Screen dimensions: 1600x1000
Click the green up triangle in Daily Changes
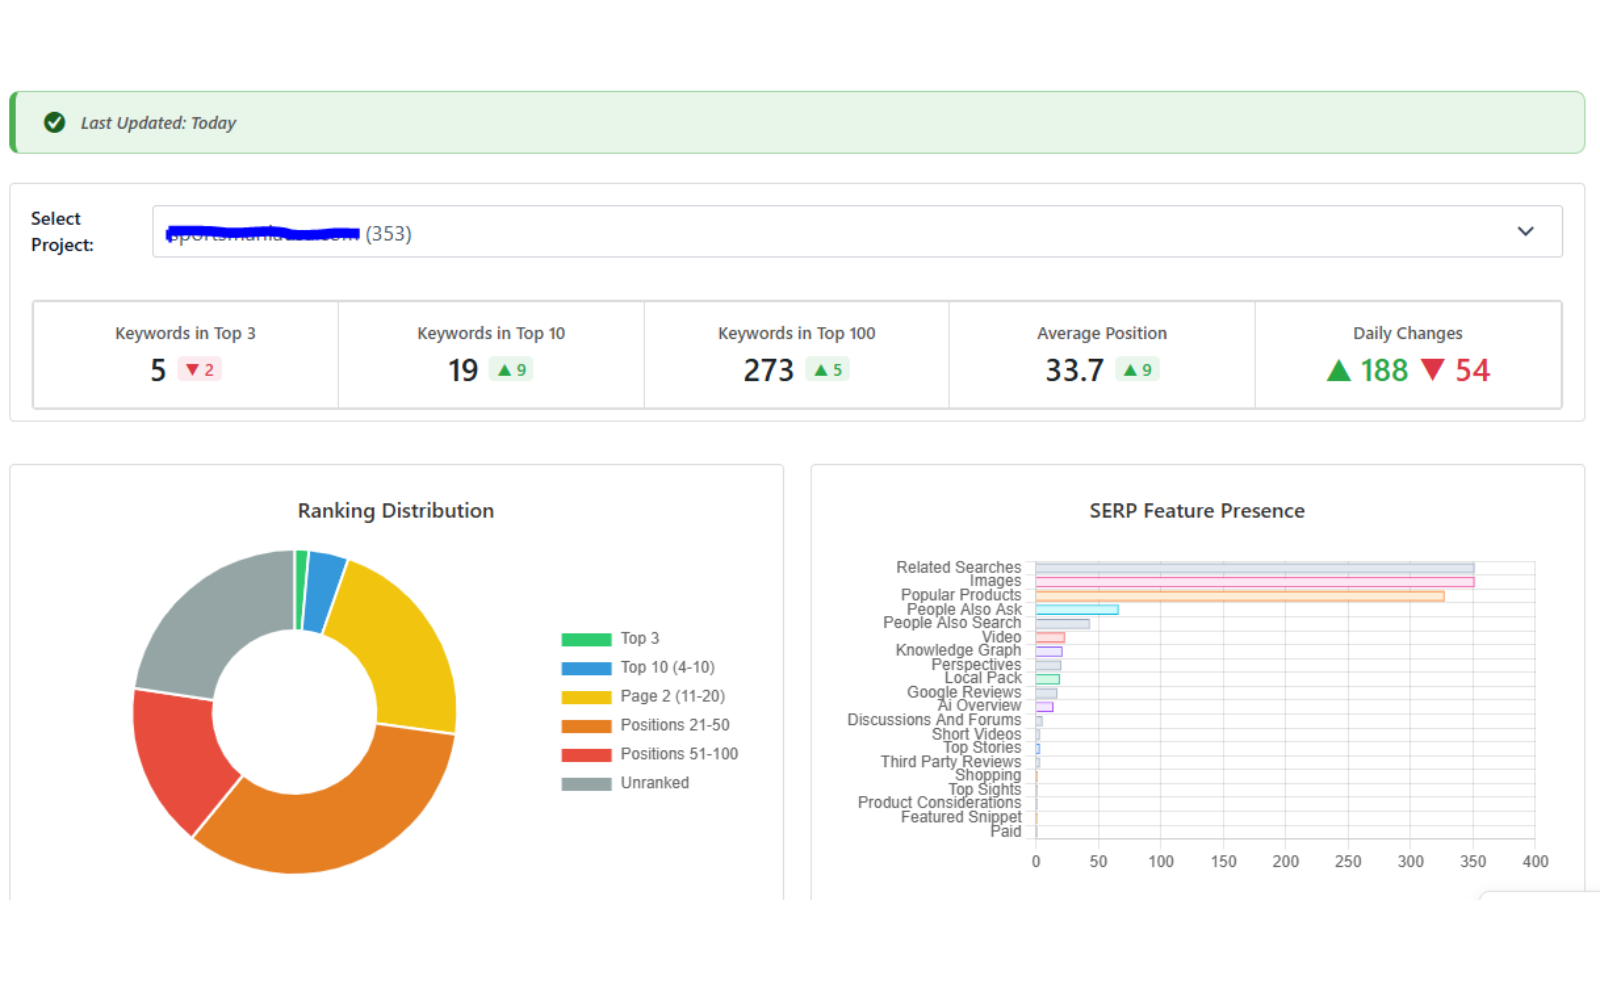[x=1338, y=369]
